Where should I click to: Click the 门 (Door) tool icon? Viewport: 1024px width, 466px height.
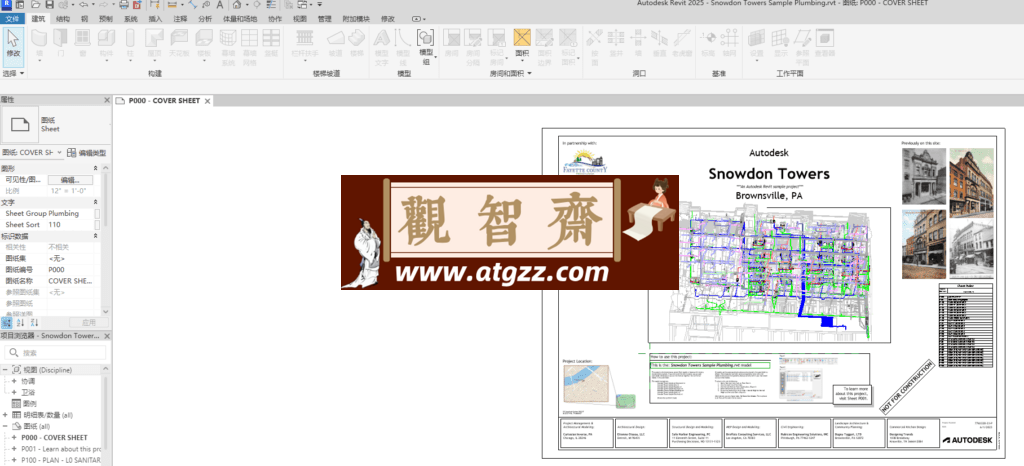click(x=61, y=38)
